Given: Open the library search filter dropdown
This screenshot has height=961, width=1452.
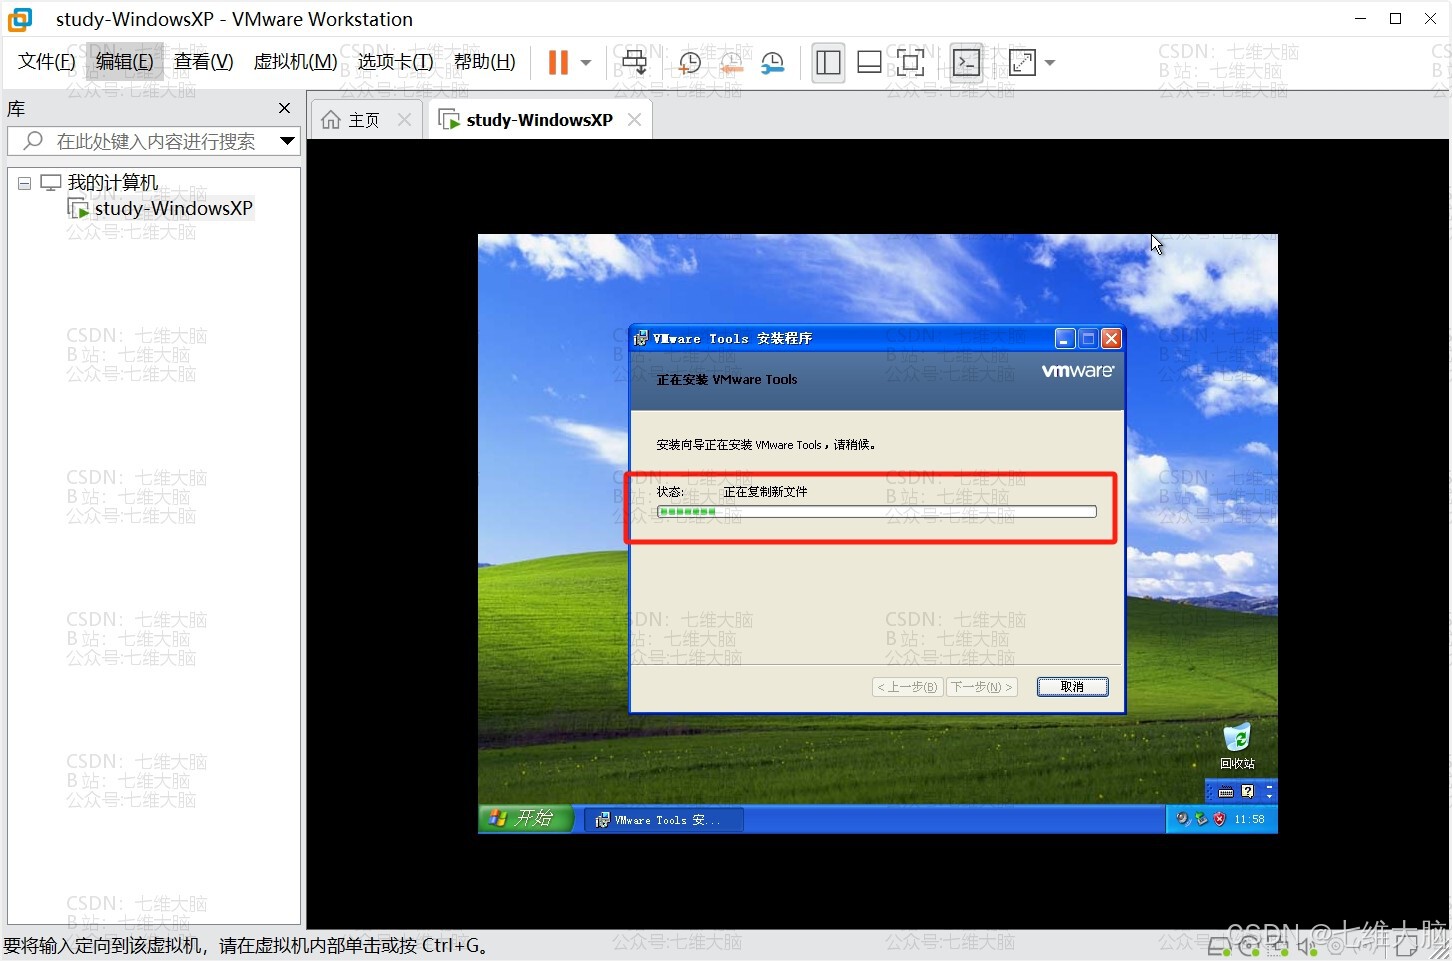Looking at the screenshot, I should (287, 141).
